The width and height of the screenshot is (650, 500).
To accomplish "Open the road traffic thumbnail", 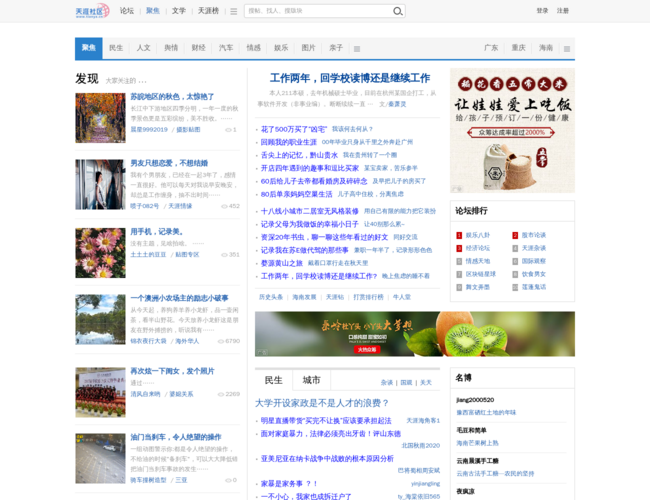I will click(100, 459).
